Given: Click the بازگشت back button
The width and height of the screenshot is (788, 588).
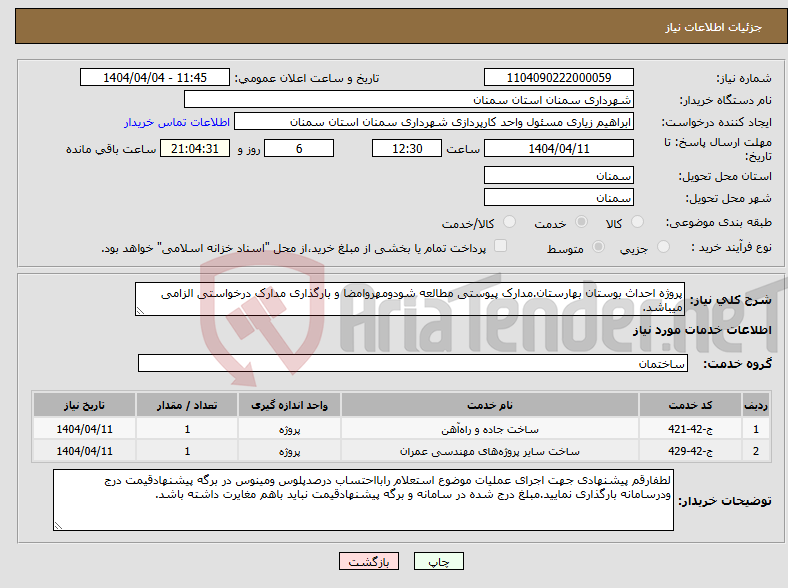Looking at the screenshot, I should click(369, 561).
